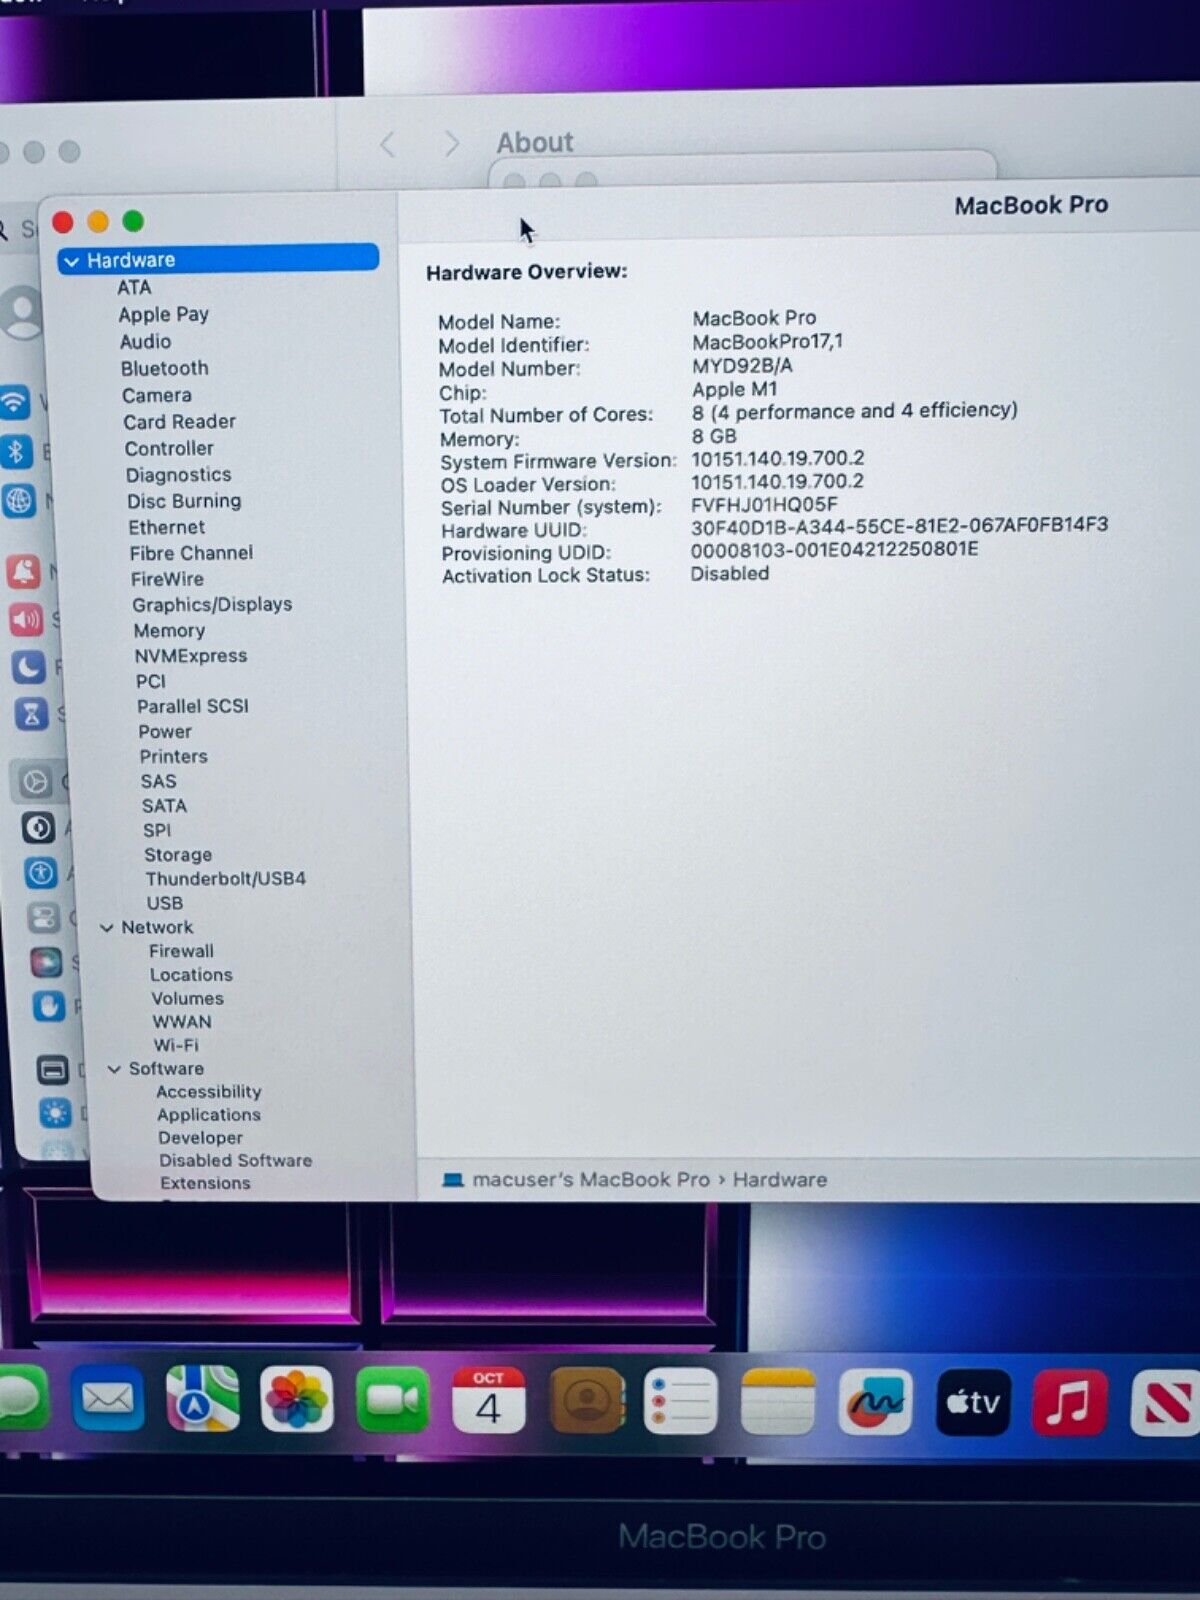Open the Photos app icon
This screenshot has height=1600, width=1200.
296,1400
